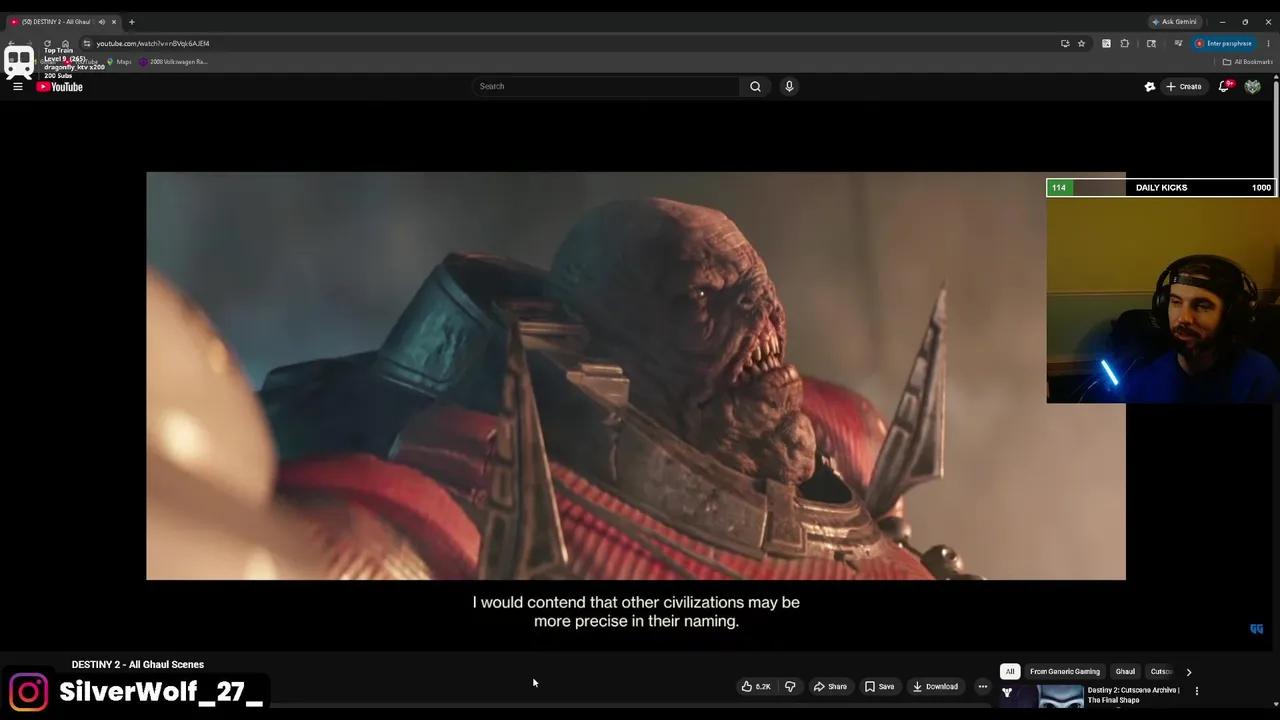The width and height of the screenshot is (1280, 720).
Task: Open options menu for Cutscene Archive video
Action: click(1197, 691)
